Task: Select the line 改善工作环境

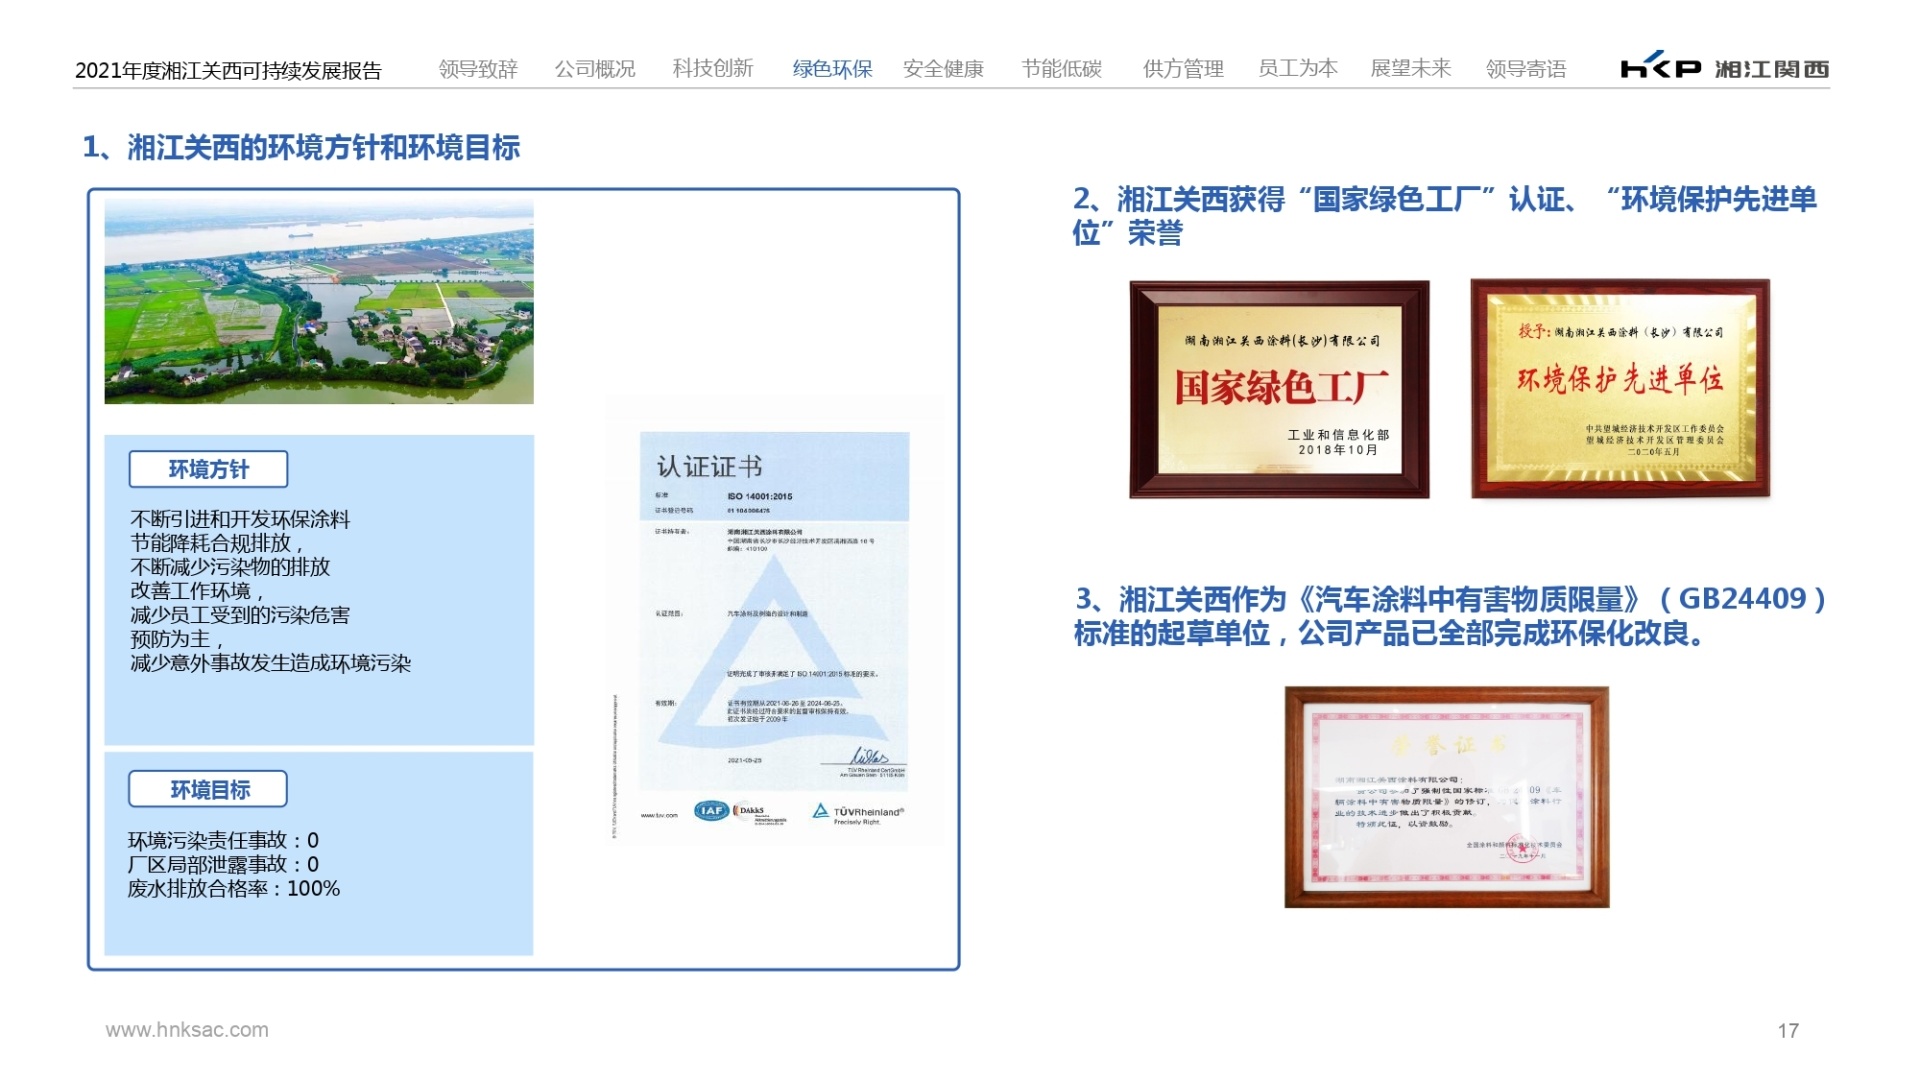Action: 197,591
